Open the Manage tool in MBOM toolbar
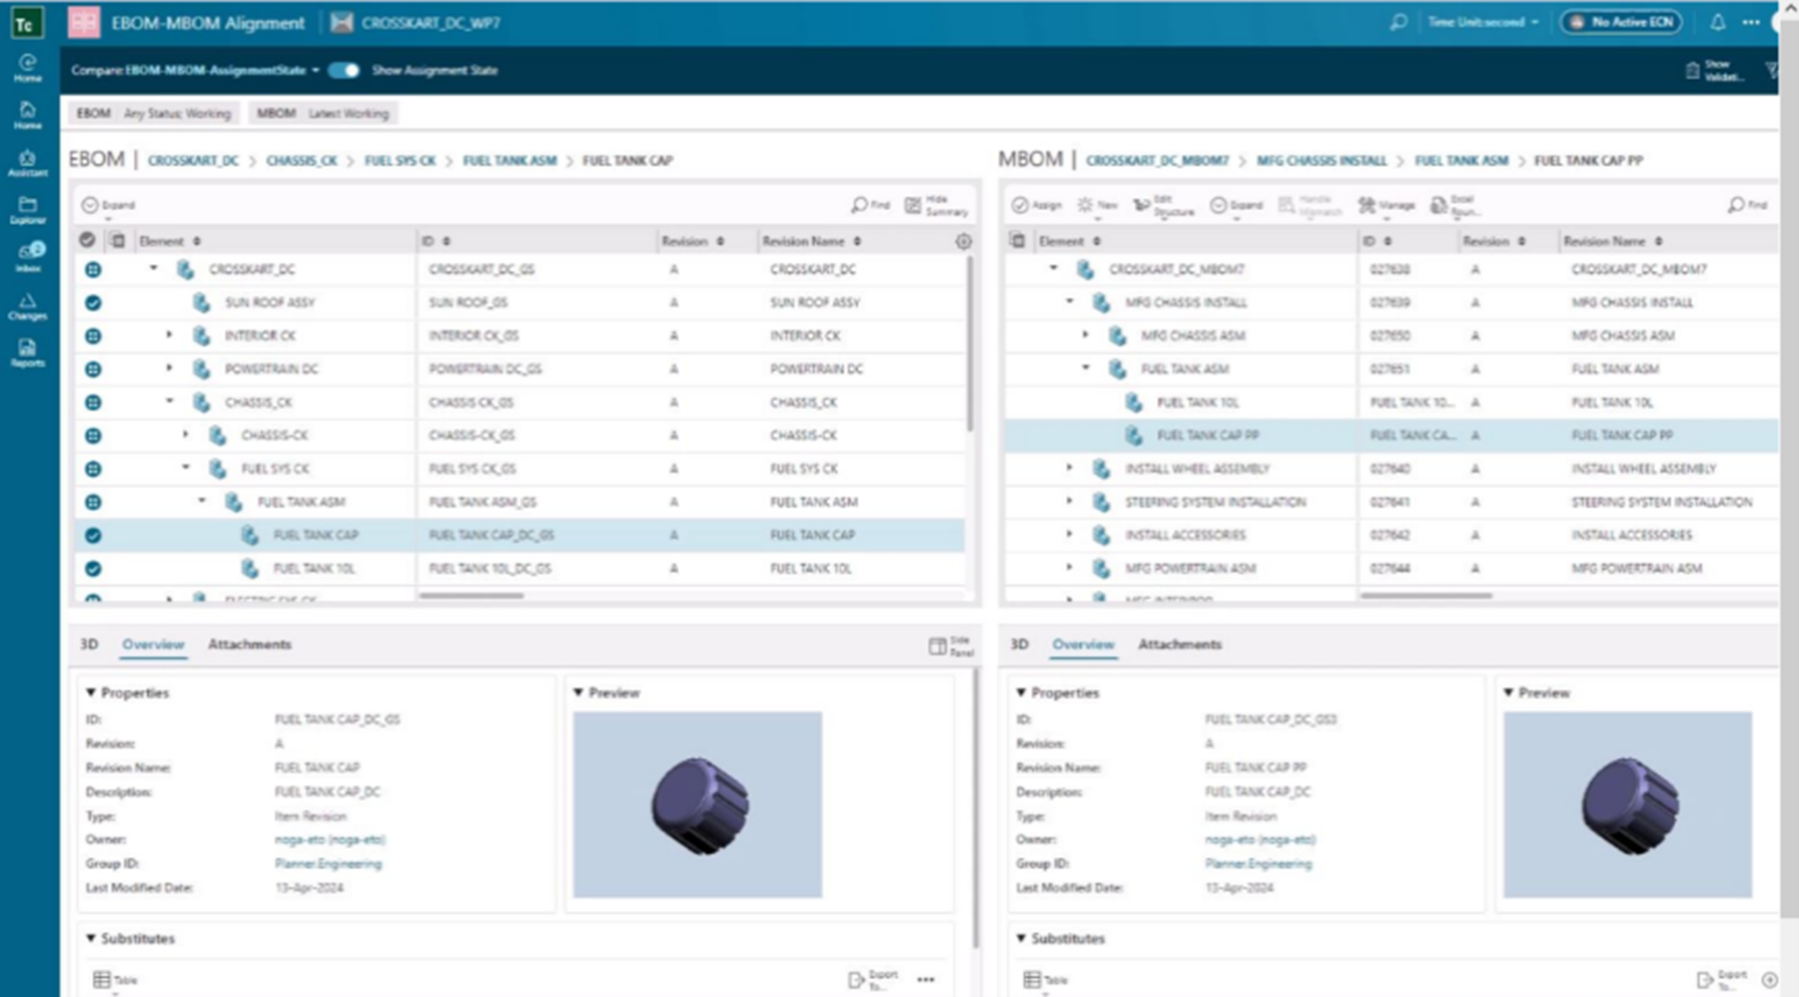 (1384, 205)
